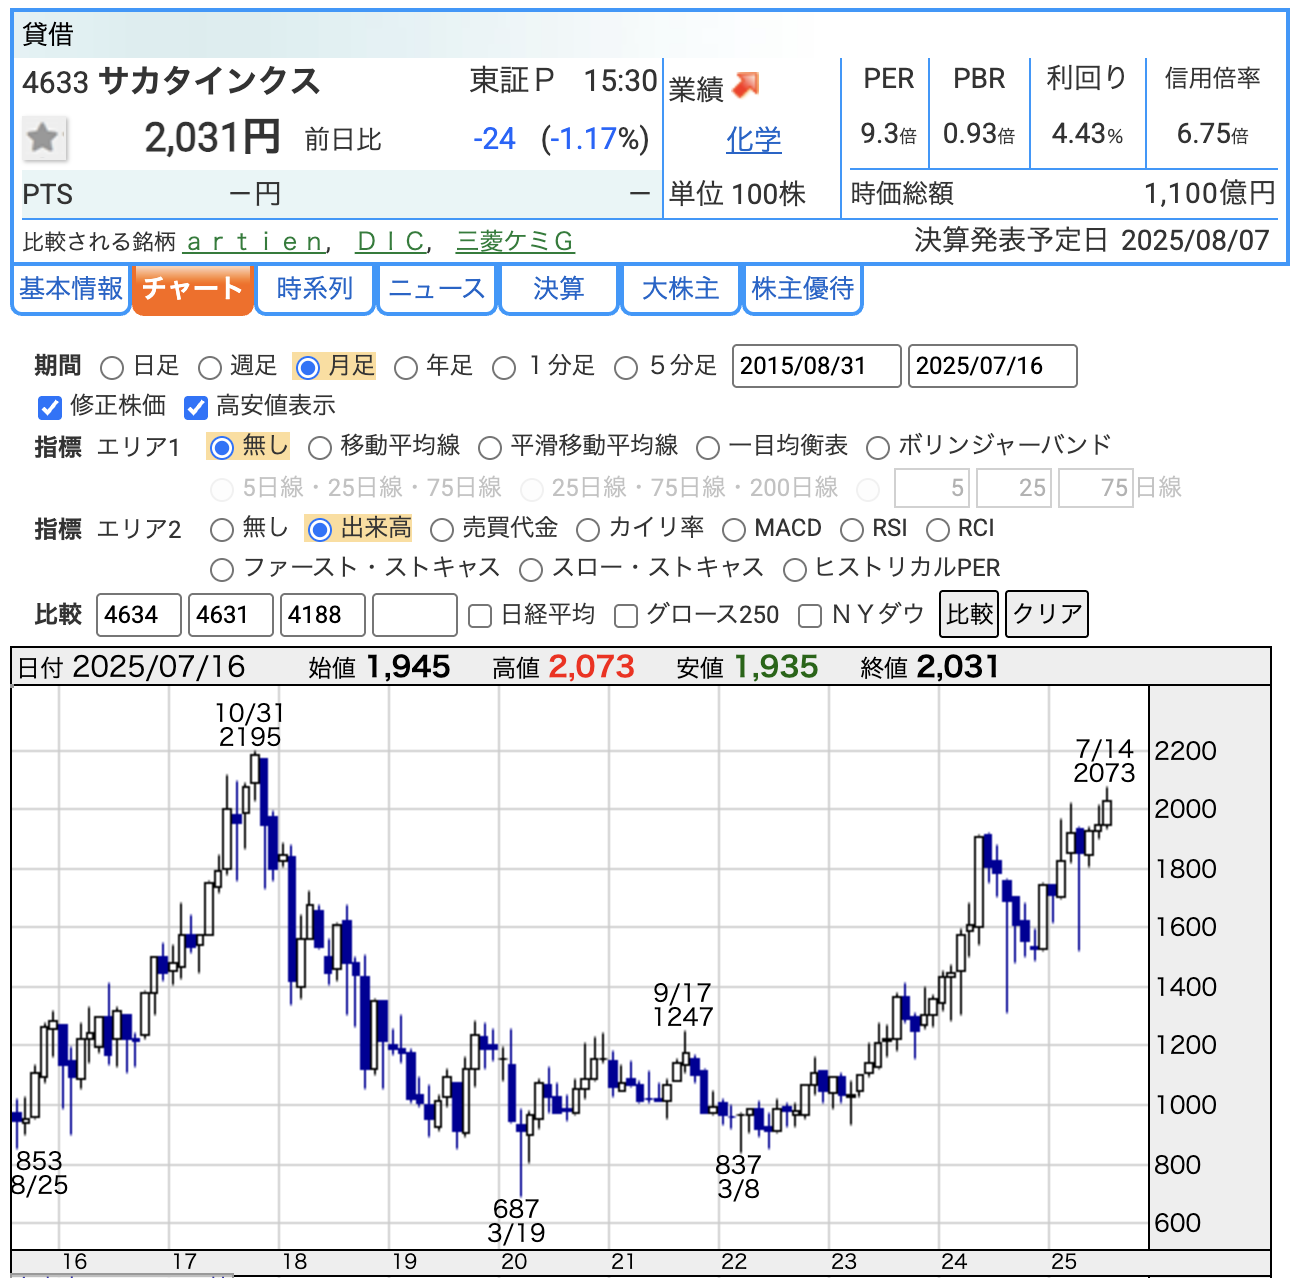Viewport: 1300px width, 1278px height.
Task: Click the 業績 up-arrow trend icon
Action: pos(746,86)
